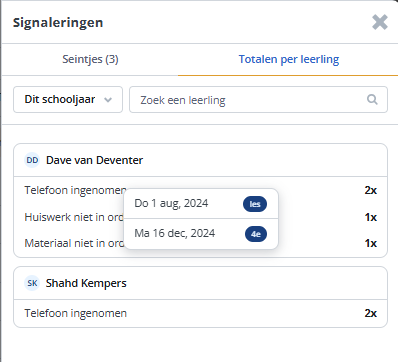Open student Shahd Kempers
The width and height of the screenshot is (398, 362).
86,283
